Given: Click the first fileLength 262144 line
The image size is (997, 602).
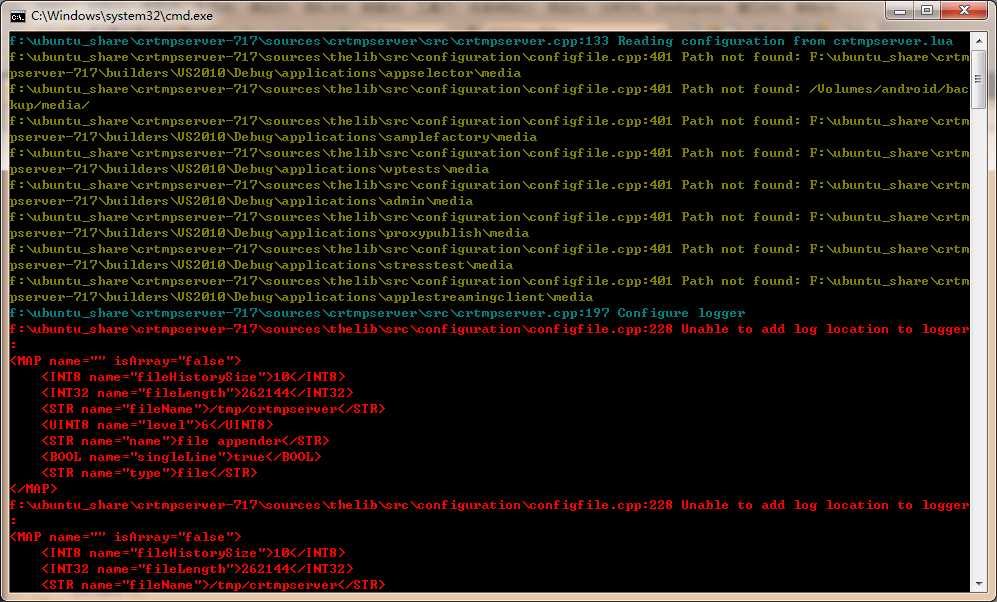Looking at the screenshot, I should click(x=197, y=393).
